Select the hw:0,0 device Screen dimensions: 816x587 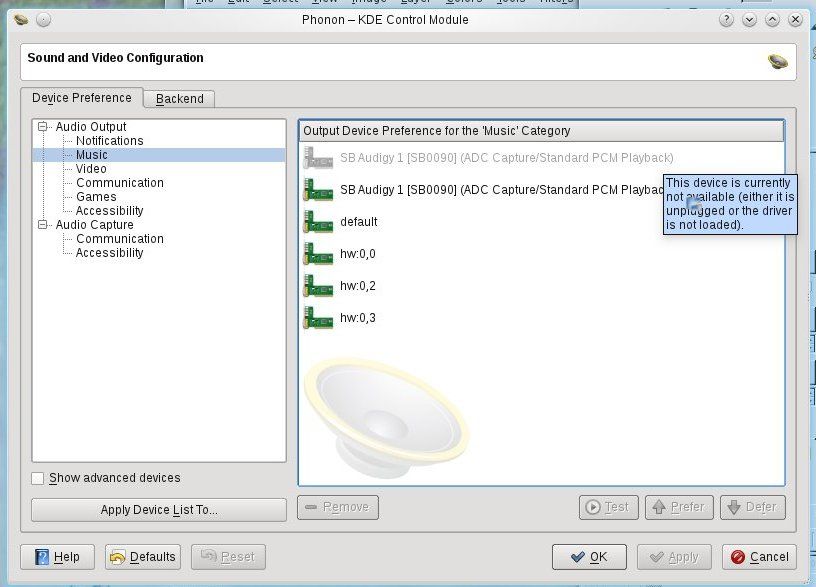pos(542,254)
